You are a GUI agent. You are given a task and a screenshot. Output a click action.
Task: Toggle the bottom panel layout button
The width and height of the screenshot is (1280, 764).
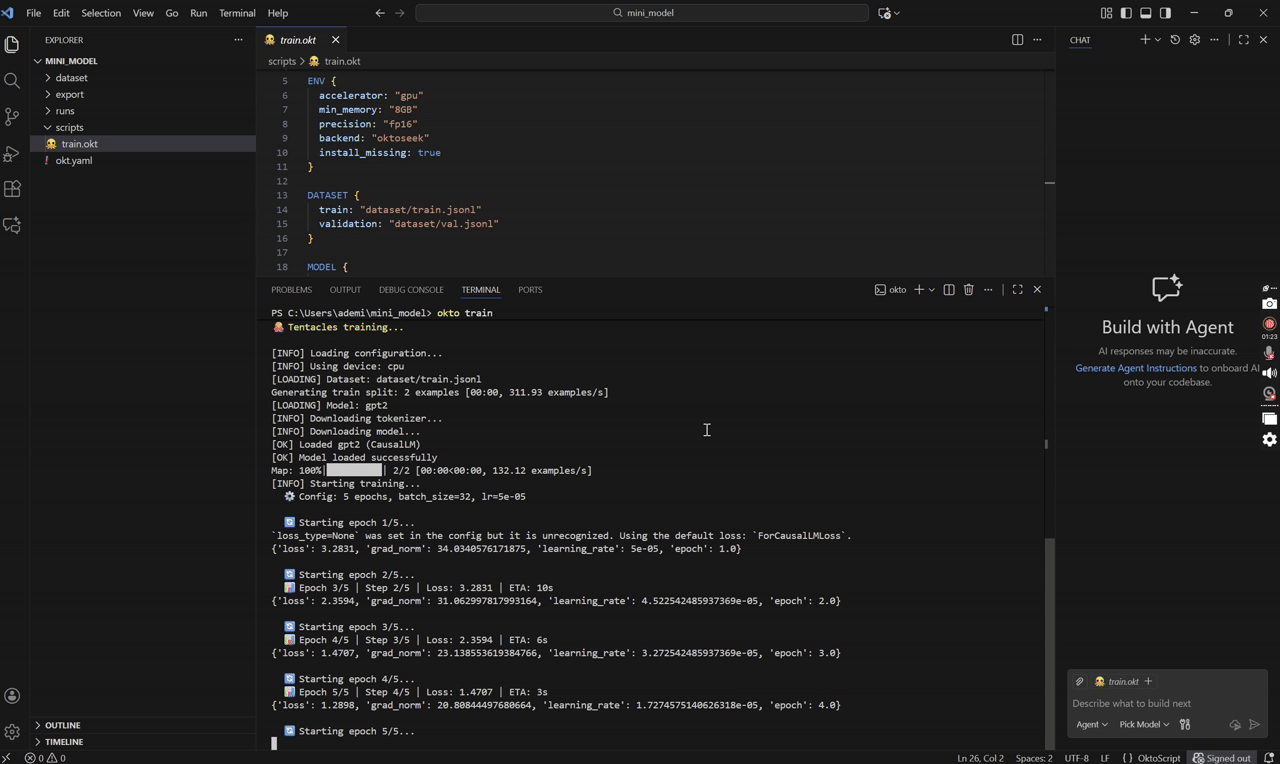[x=1146, y=13]
